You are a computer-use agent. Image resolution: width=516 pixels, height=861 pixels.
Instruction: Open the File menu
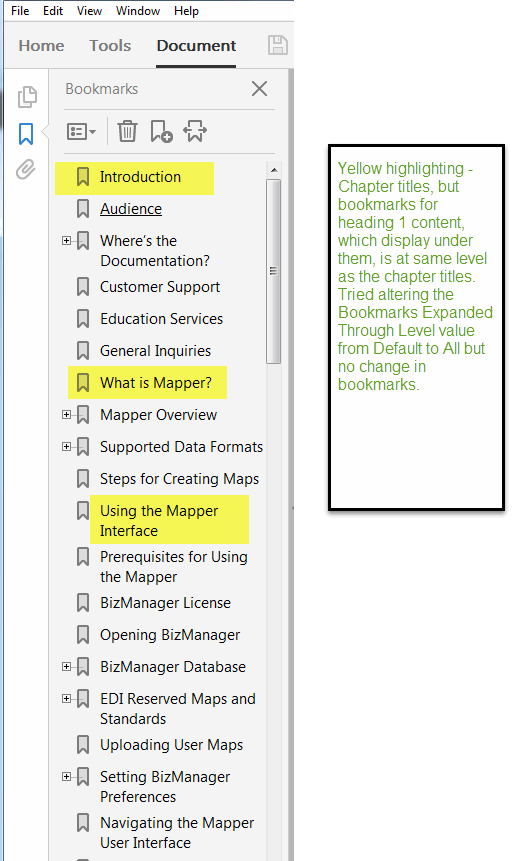click(x=20, y=11)
